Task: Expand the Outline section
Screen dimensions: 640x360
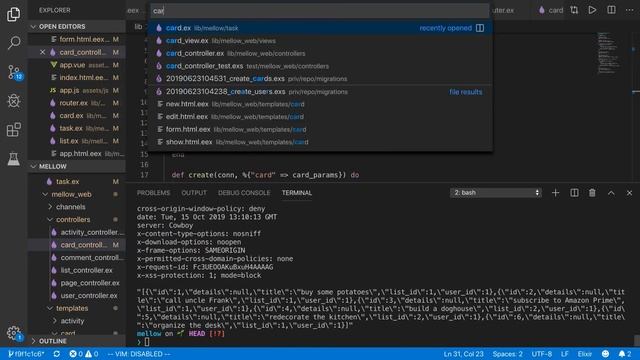Action: [77, 341]
